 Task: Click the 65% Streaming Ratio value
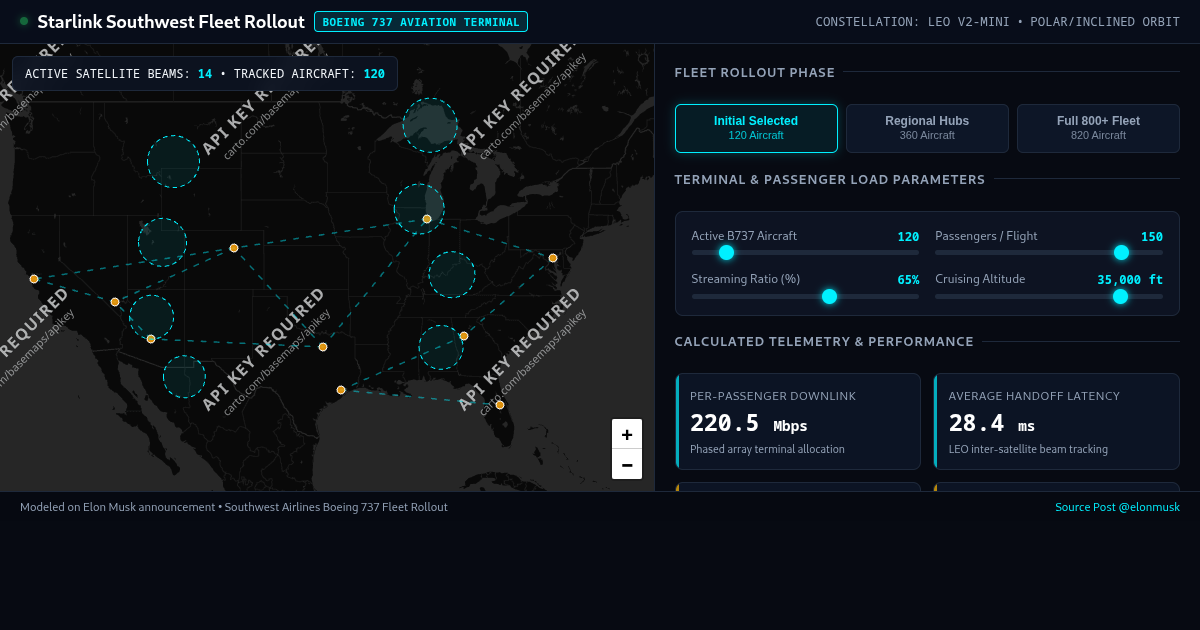pos(908,280)
